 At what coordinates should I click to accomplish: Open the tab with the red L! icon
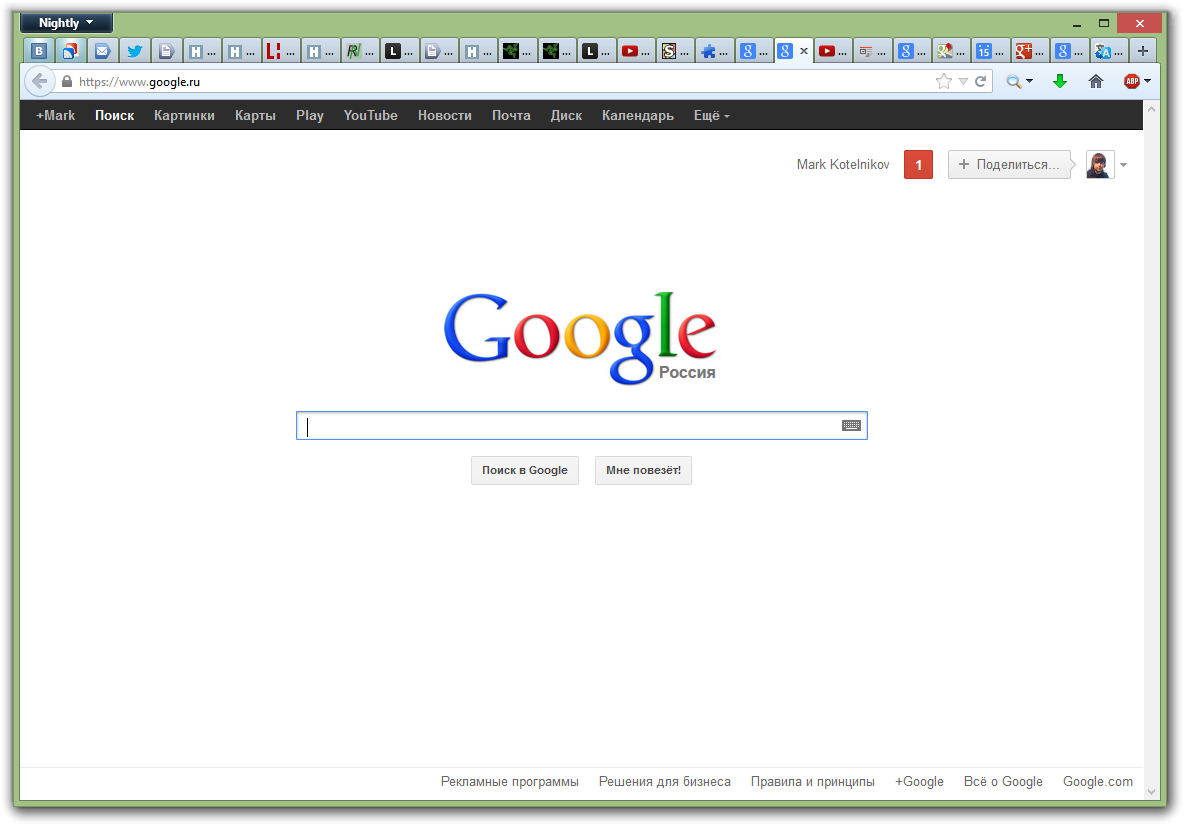click(281, 51)
